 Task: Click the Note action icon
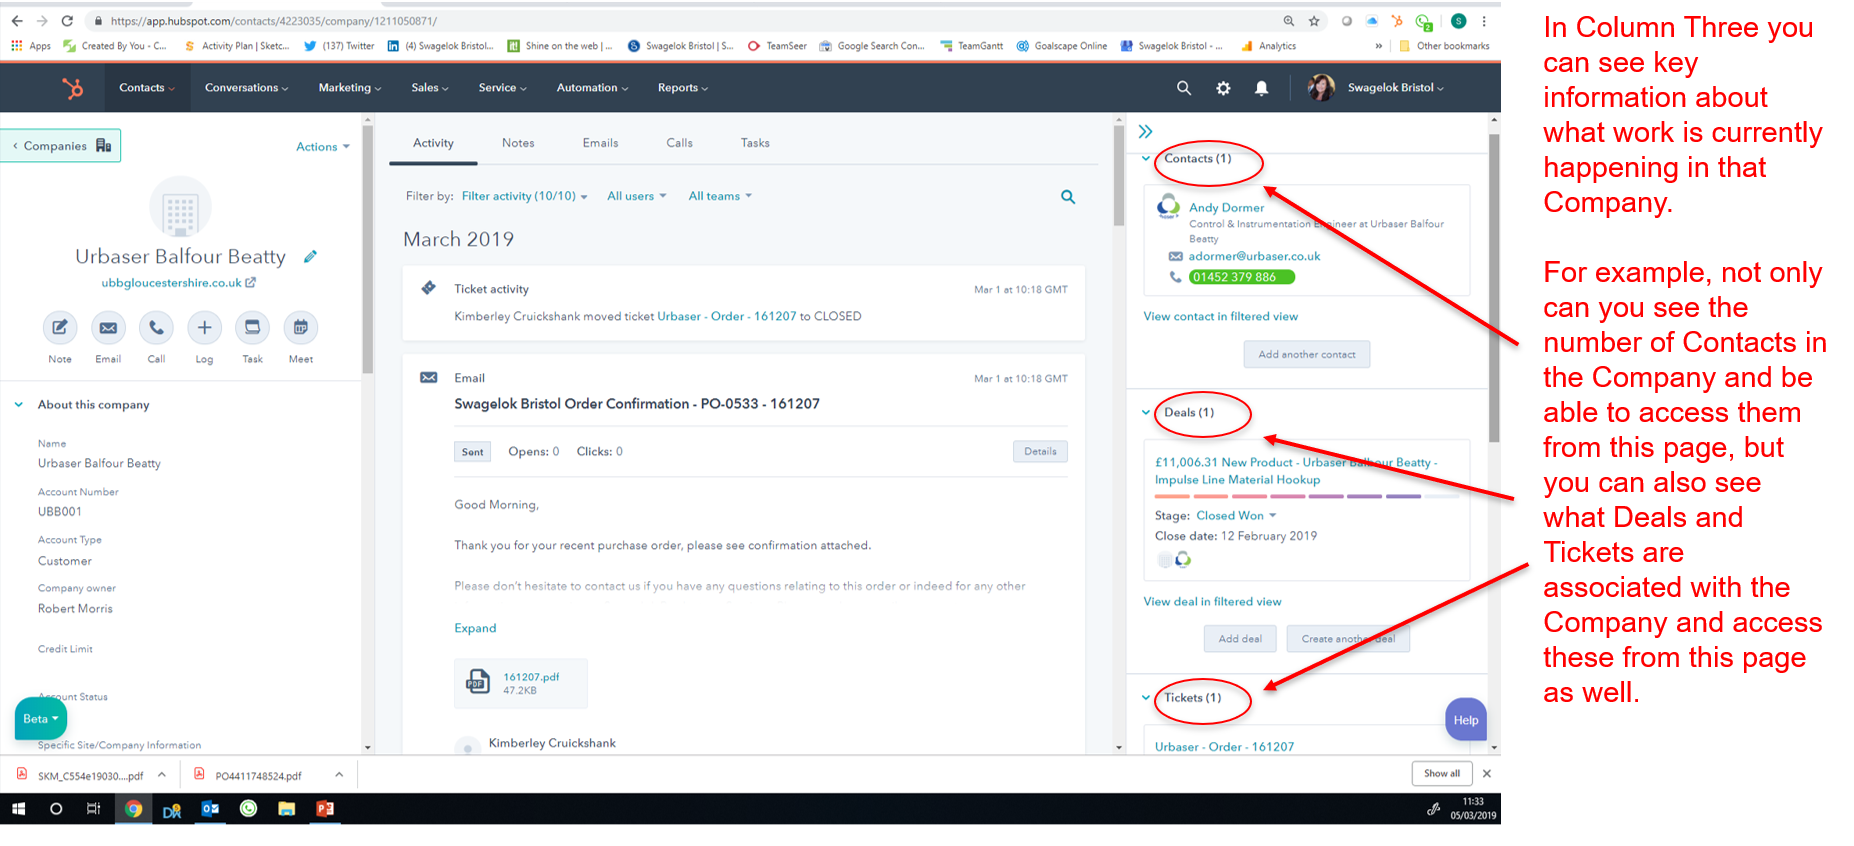click(x=60, y=327)
